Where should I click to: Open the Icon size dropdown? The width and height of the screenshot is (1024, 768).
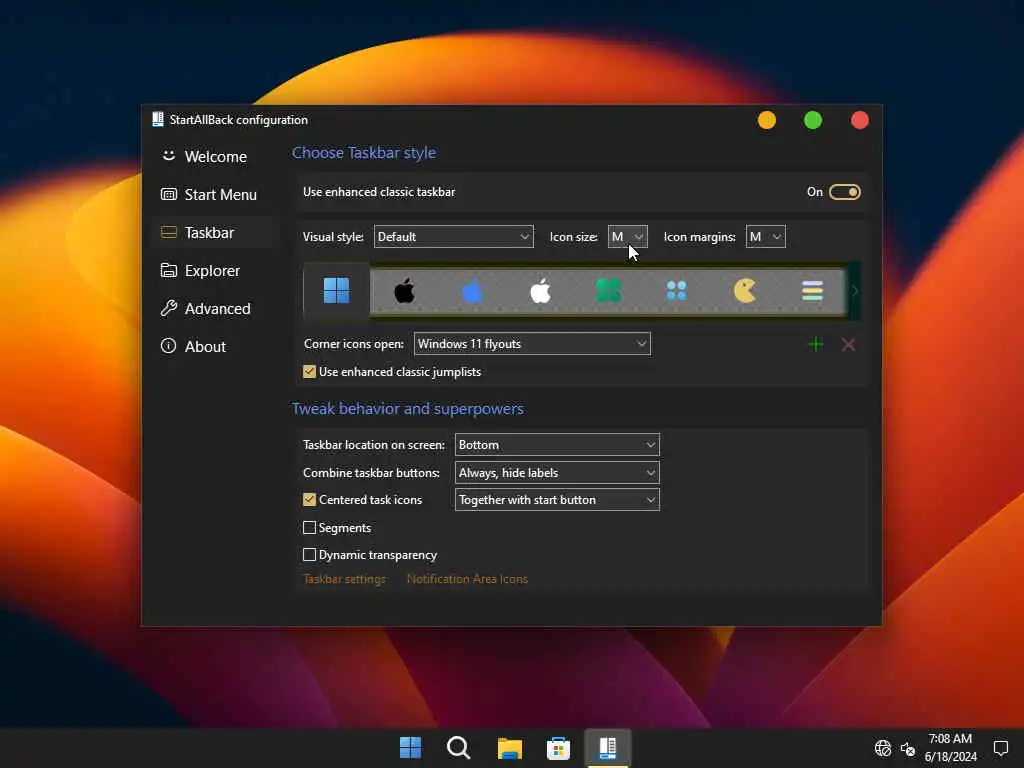[628, 236]
